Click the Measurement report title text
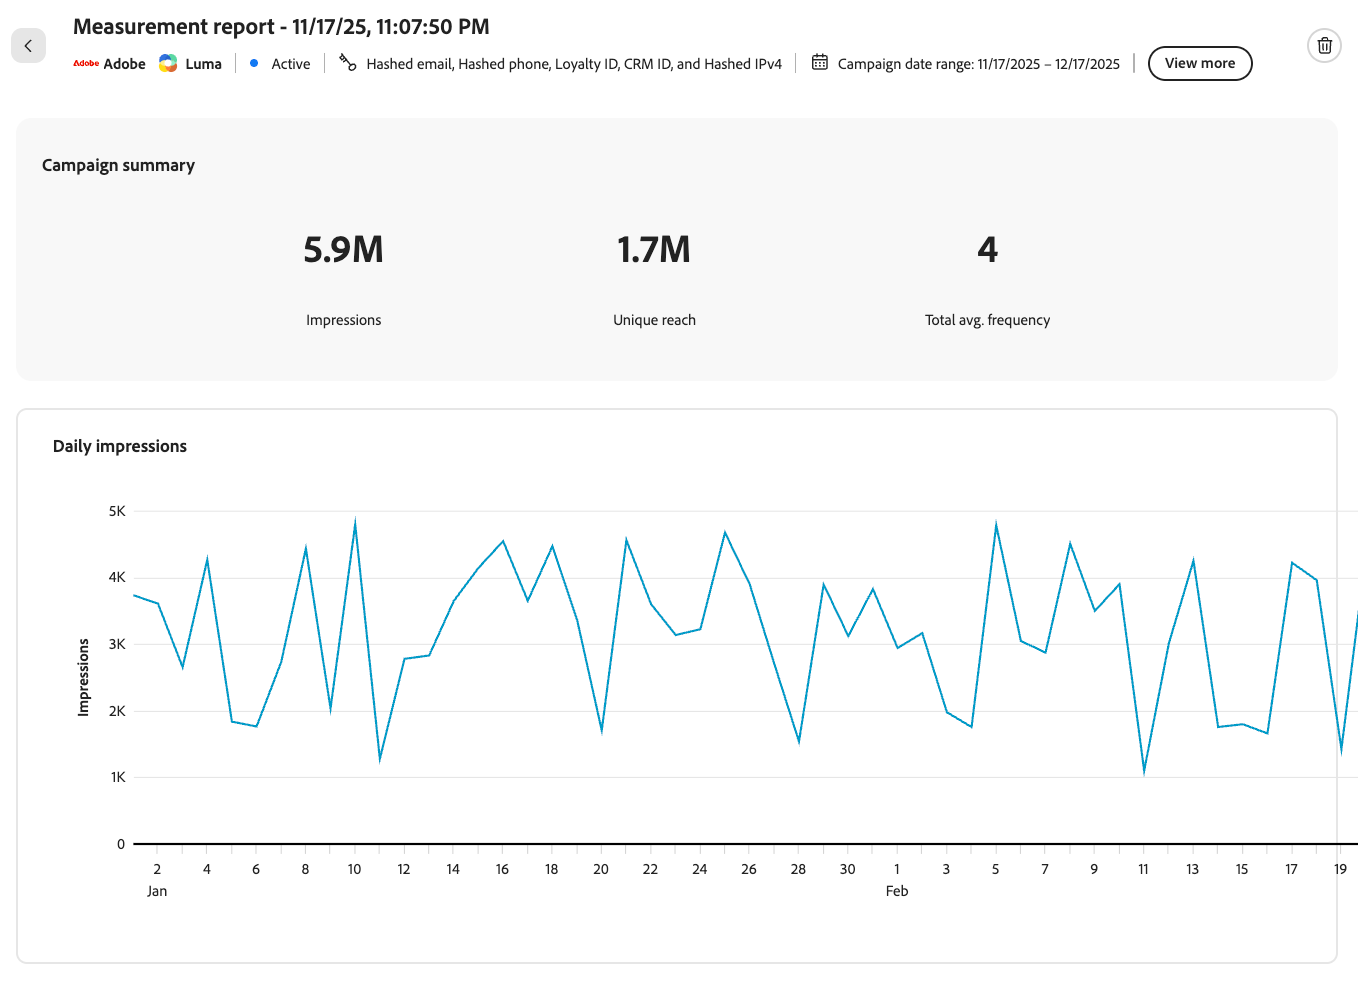The width and height of the screenshot is (1358, 987). 281,27
